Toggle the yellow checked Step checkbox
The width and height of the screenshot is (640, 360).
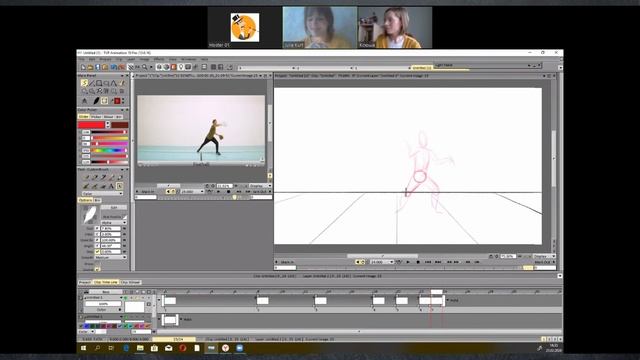coord(97,251)
